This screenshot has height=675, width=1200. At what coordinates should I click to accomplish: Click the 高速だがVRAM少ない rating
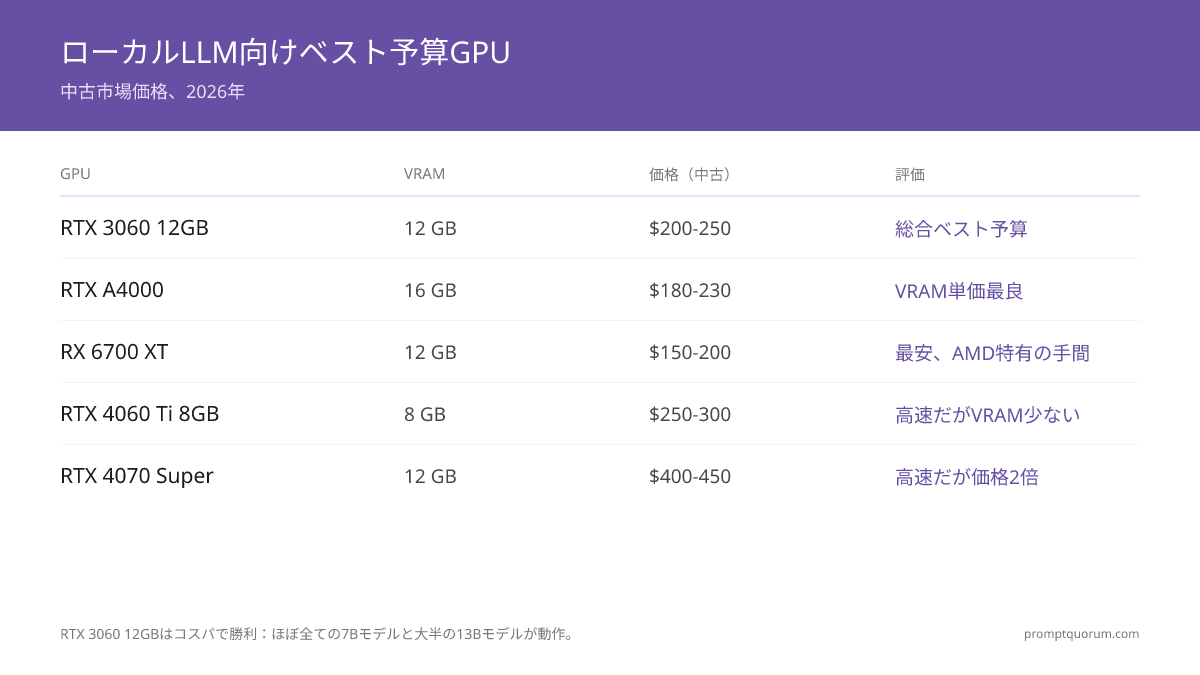click(988, 414)
